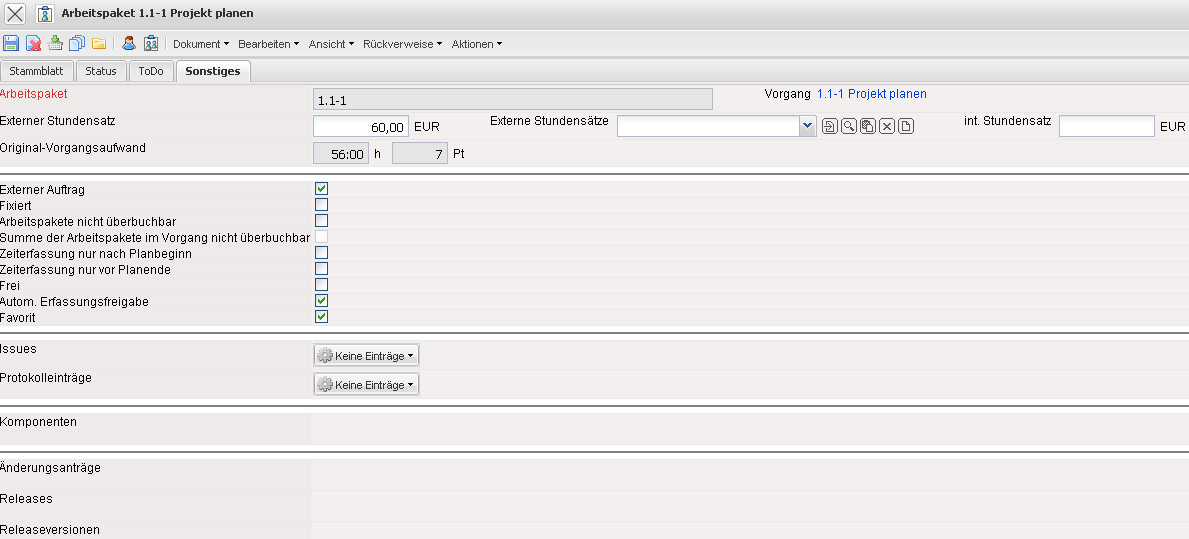Uncheck the Externer Auftrag checkbox
The height and width of the screenshot is (539, 1189).
(x=322, y=189)
